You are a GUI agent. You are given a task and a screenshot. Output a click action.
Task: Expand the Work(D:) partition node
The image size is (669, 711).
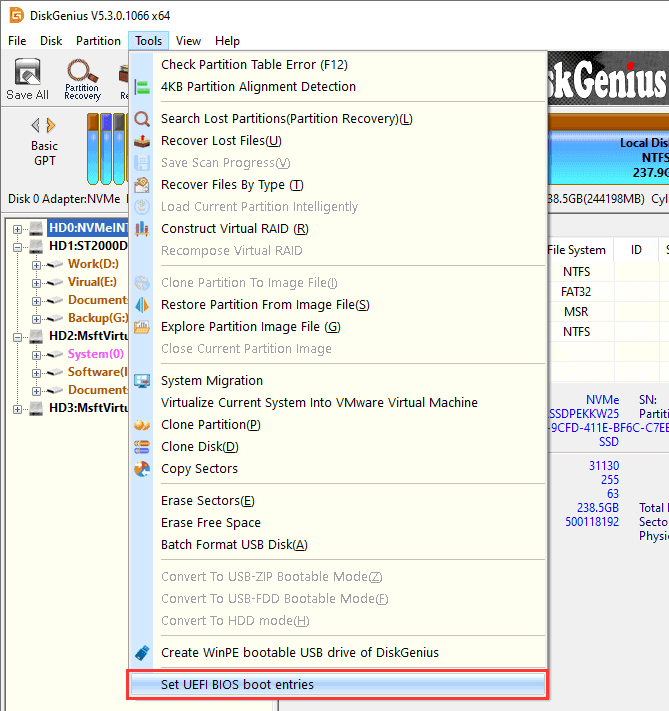tap(37, 264)
